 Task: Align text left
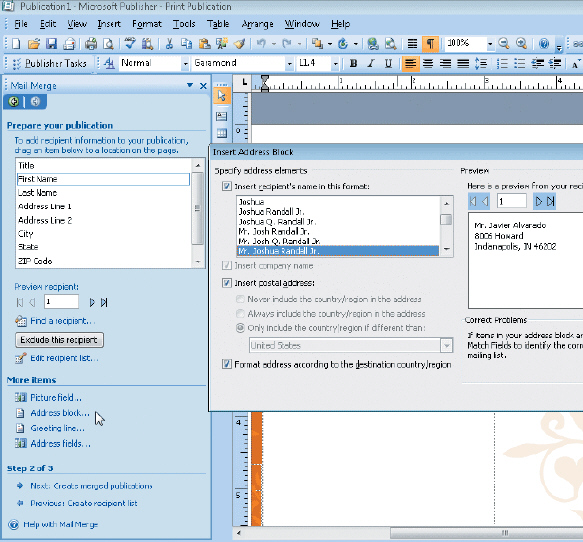410,64
